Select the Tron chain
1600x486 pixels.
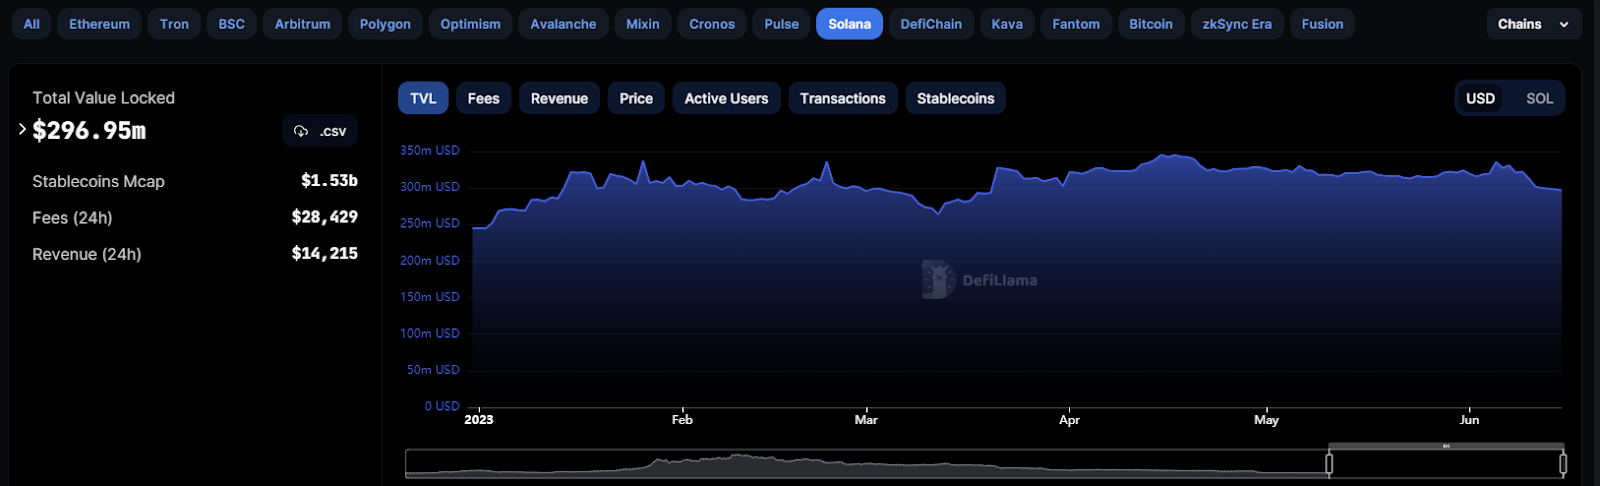174,24
